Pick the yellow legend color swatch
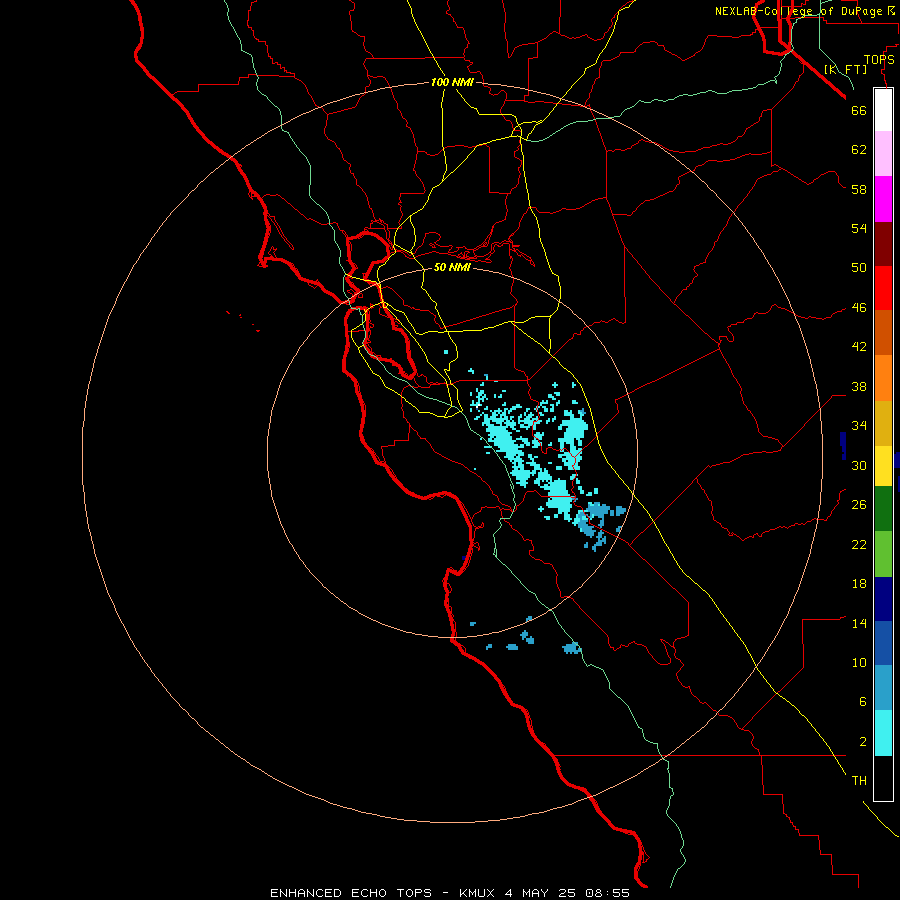Viewport: 900px width, 900px height. point(883,466)
